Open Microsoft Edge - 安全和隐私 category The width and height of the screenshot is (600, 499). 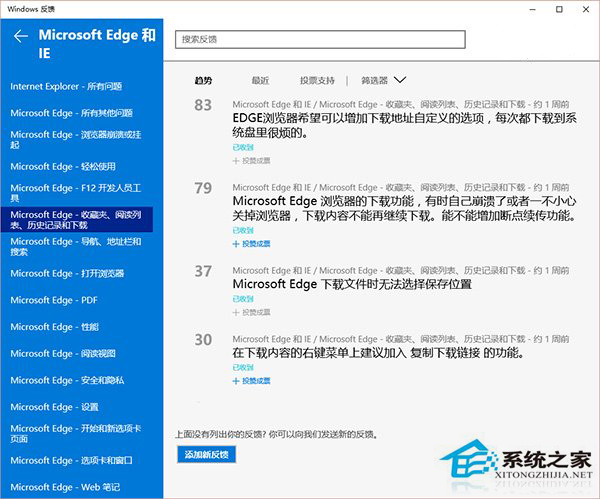67,380
